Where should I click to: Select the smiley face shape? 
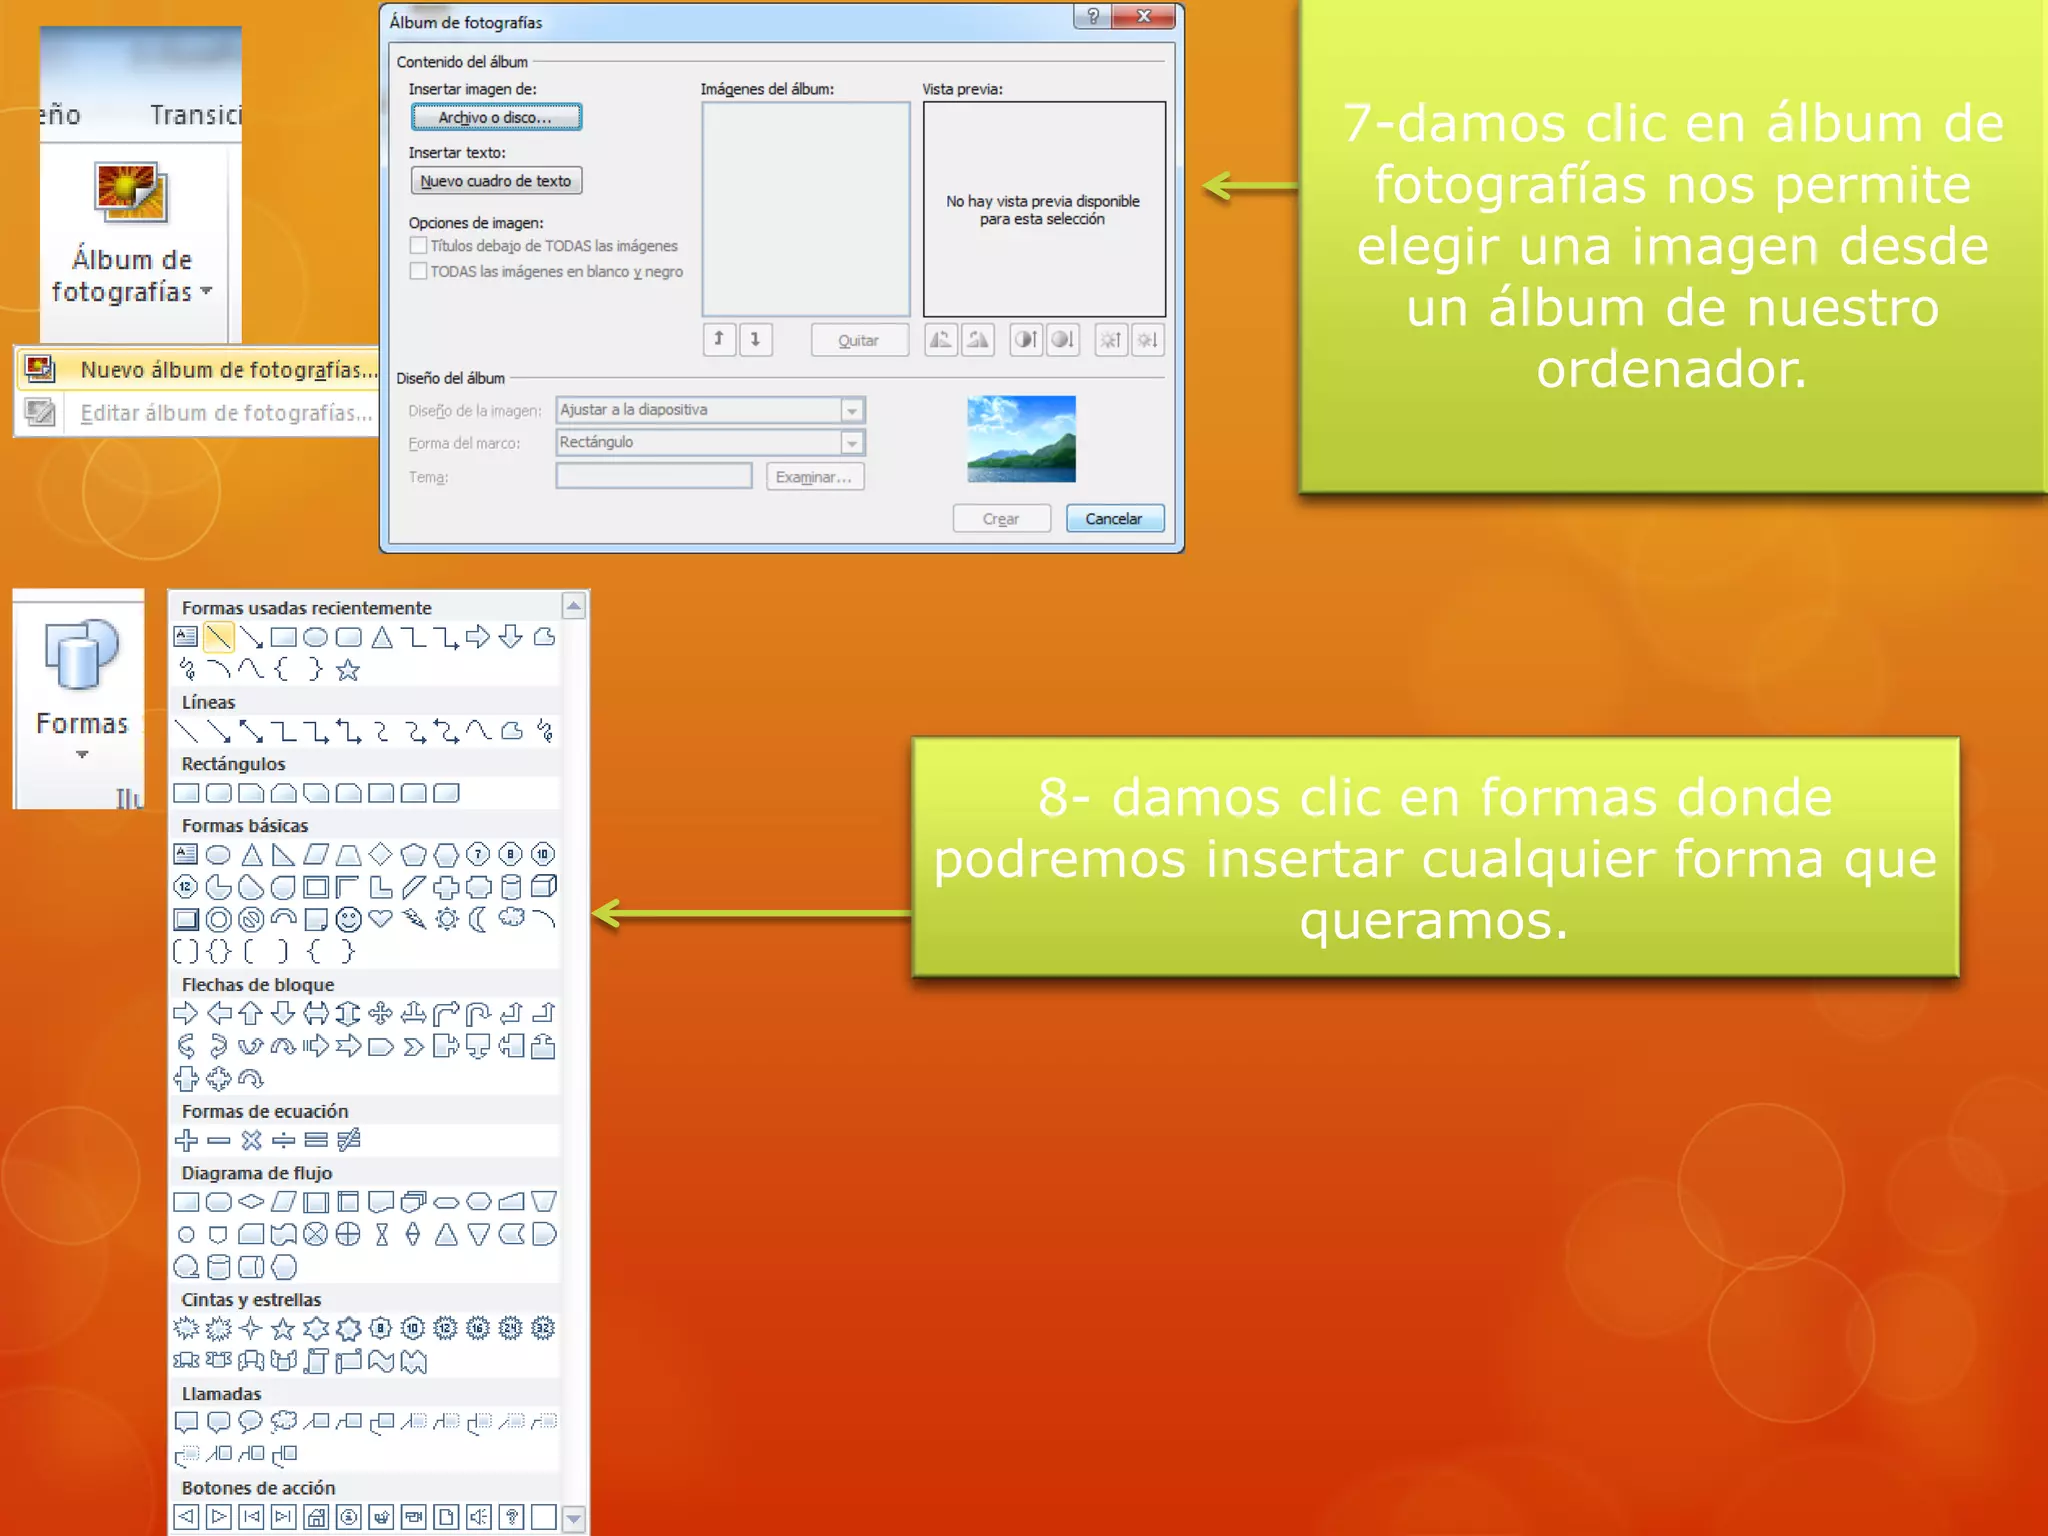(x=348, y=919)
